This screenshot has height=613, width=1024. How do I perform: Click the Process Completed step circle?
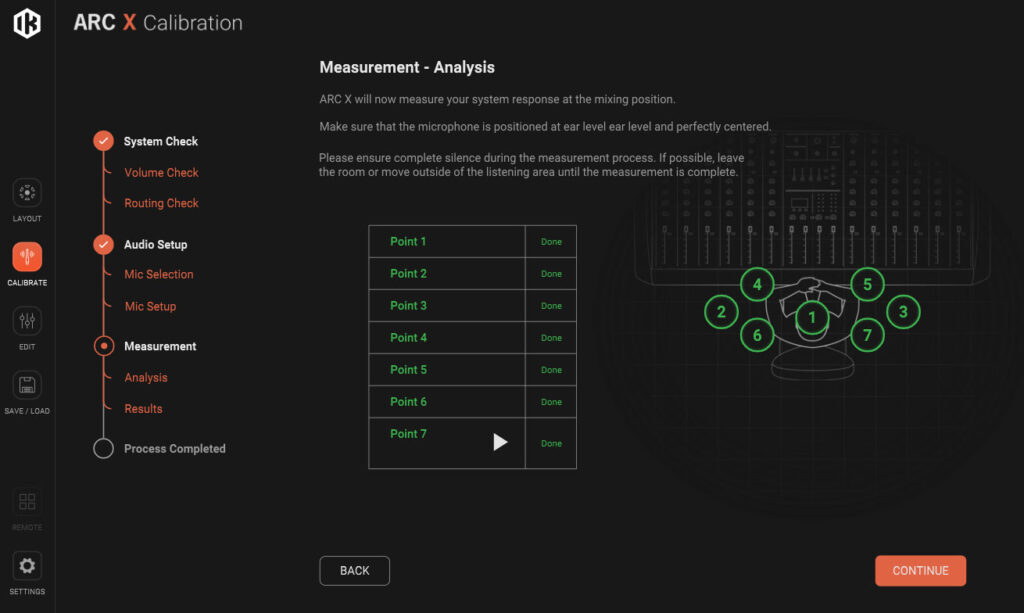[x=103, y=449]
